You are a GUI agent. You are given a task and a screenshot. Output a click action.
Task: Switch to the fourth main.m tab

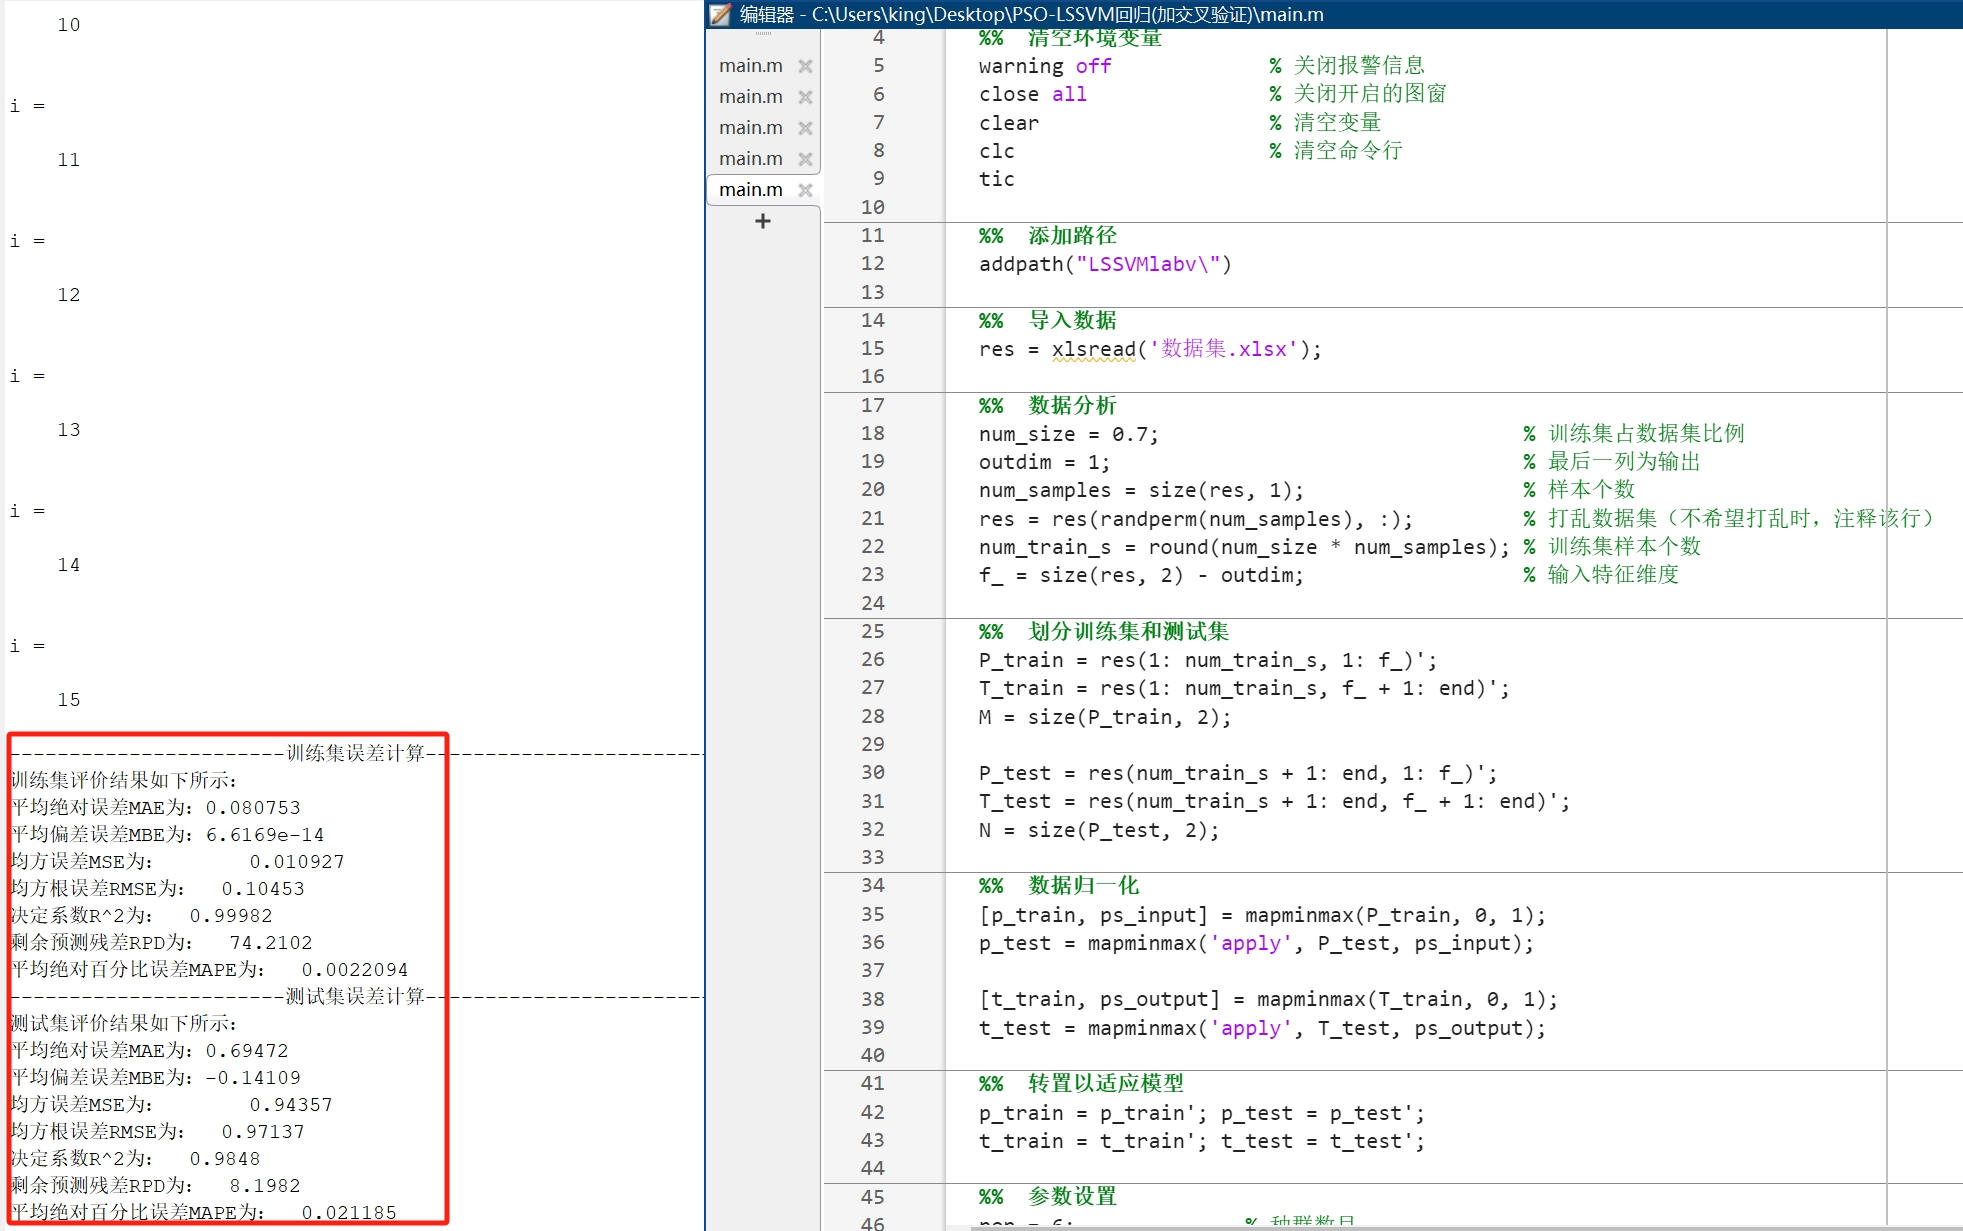pyautogui.click(x=750, y=159)
